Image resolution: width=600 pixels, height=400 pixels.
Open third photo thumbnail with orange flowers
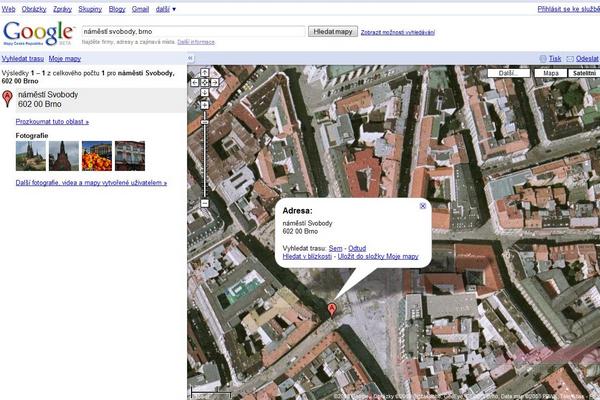tap(97, 156)
